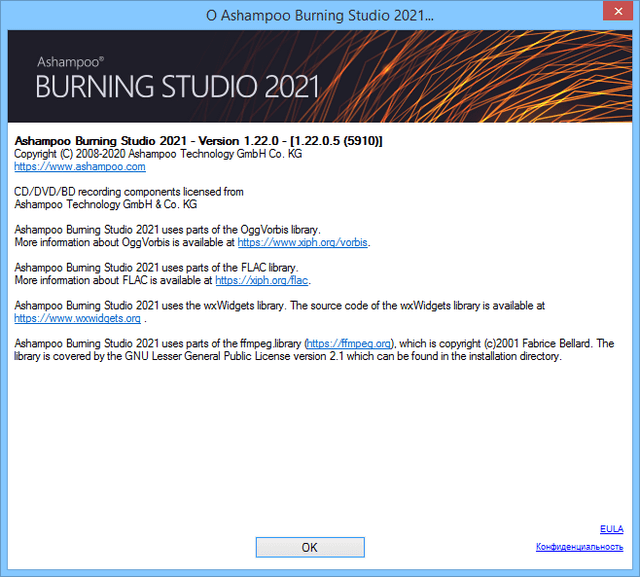
Task: Click the OK button
Action: 310,547
